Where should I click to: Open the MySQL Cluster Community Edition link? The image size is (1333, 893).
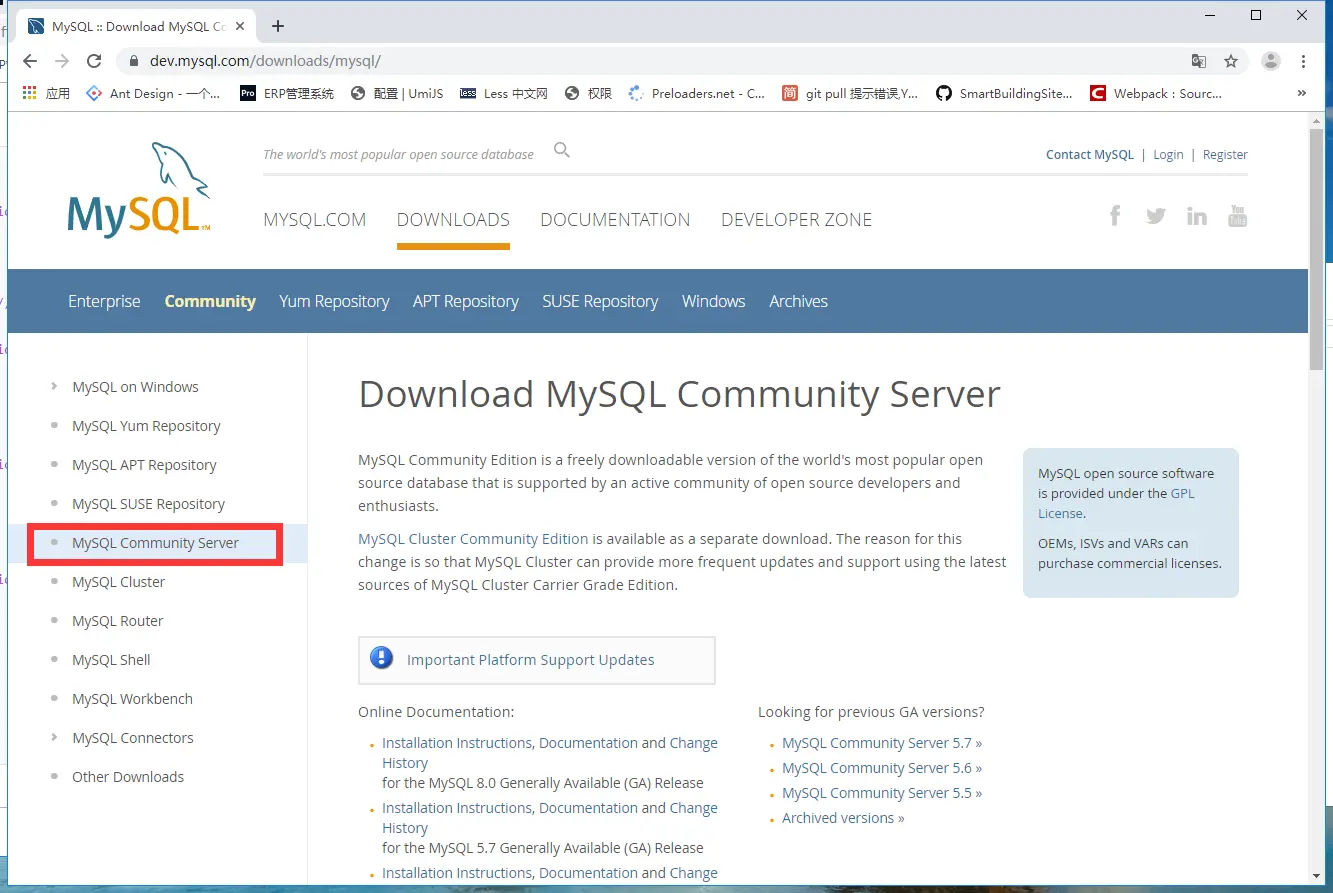pyautogui.click(x=473, y=538)
